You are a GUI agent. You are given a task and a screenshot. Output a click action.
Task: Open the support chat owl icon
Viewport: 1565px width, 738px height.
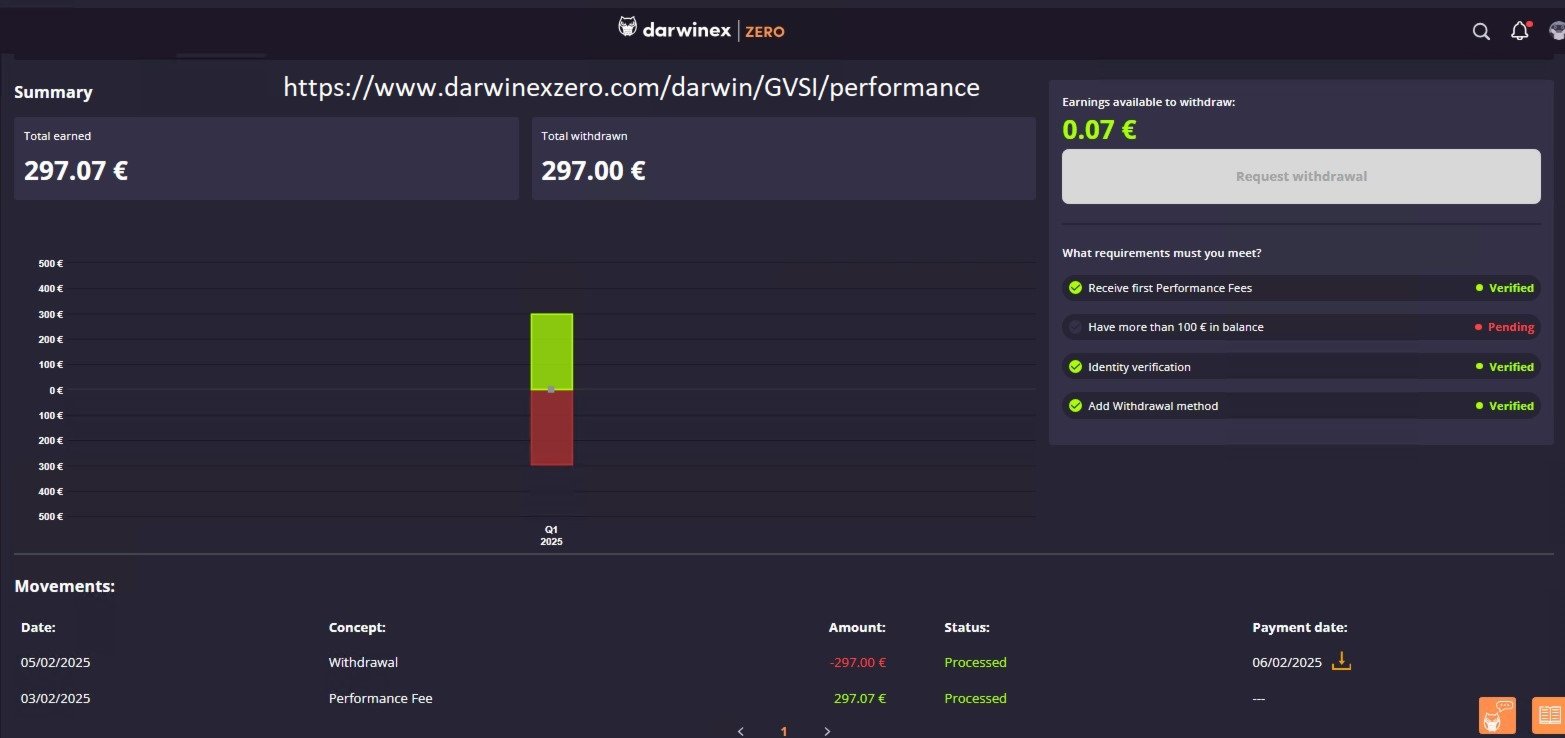pos(1497,716)
